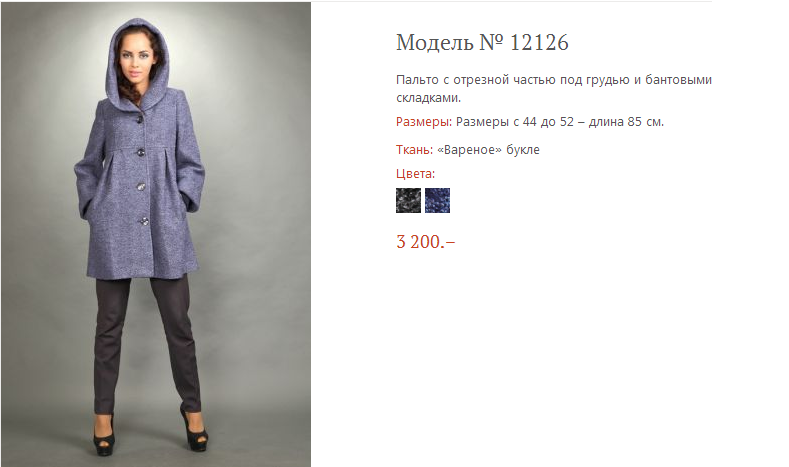Click the text Размеры с 44 до 52
The height and width of the screenshot is (467, 789).
pos(515,122)
